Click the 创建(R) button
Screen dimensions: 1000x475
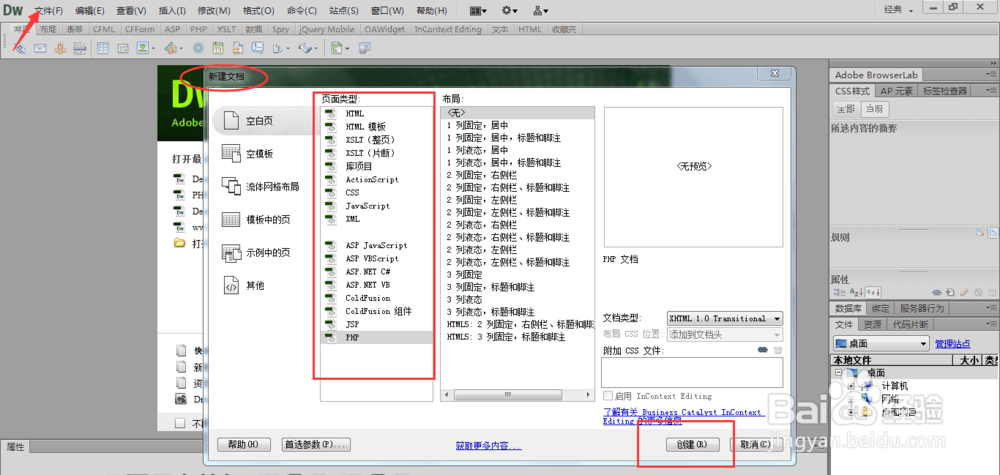693,444
